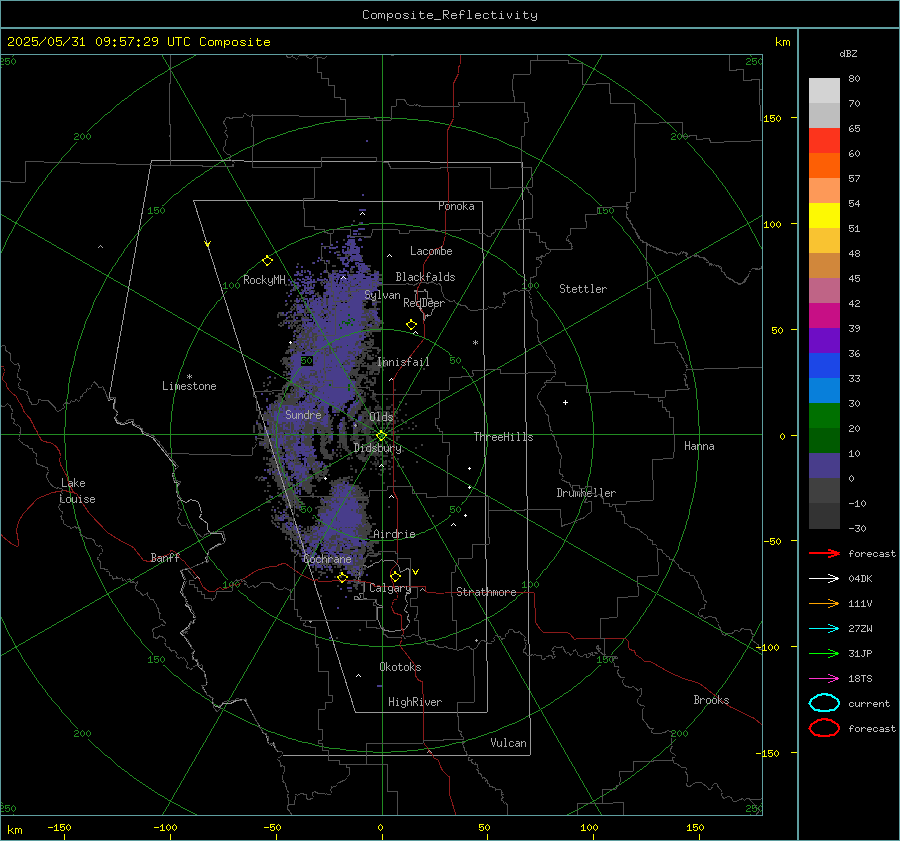The image size is (900, 841).
Task: Click the Okotoks town label
Action: [x=400, y=667]
